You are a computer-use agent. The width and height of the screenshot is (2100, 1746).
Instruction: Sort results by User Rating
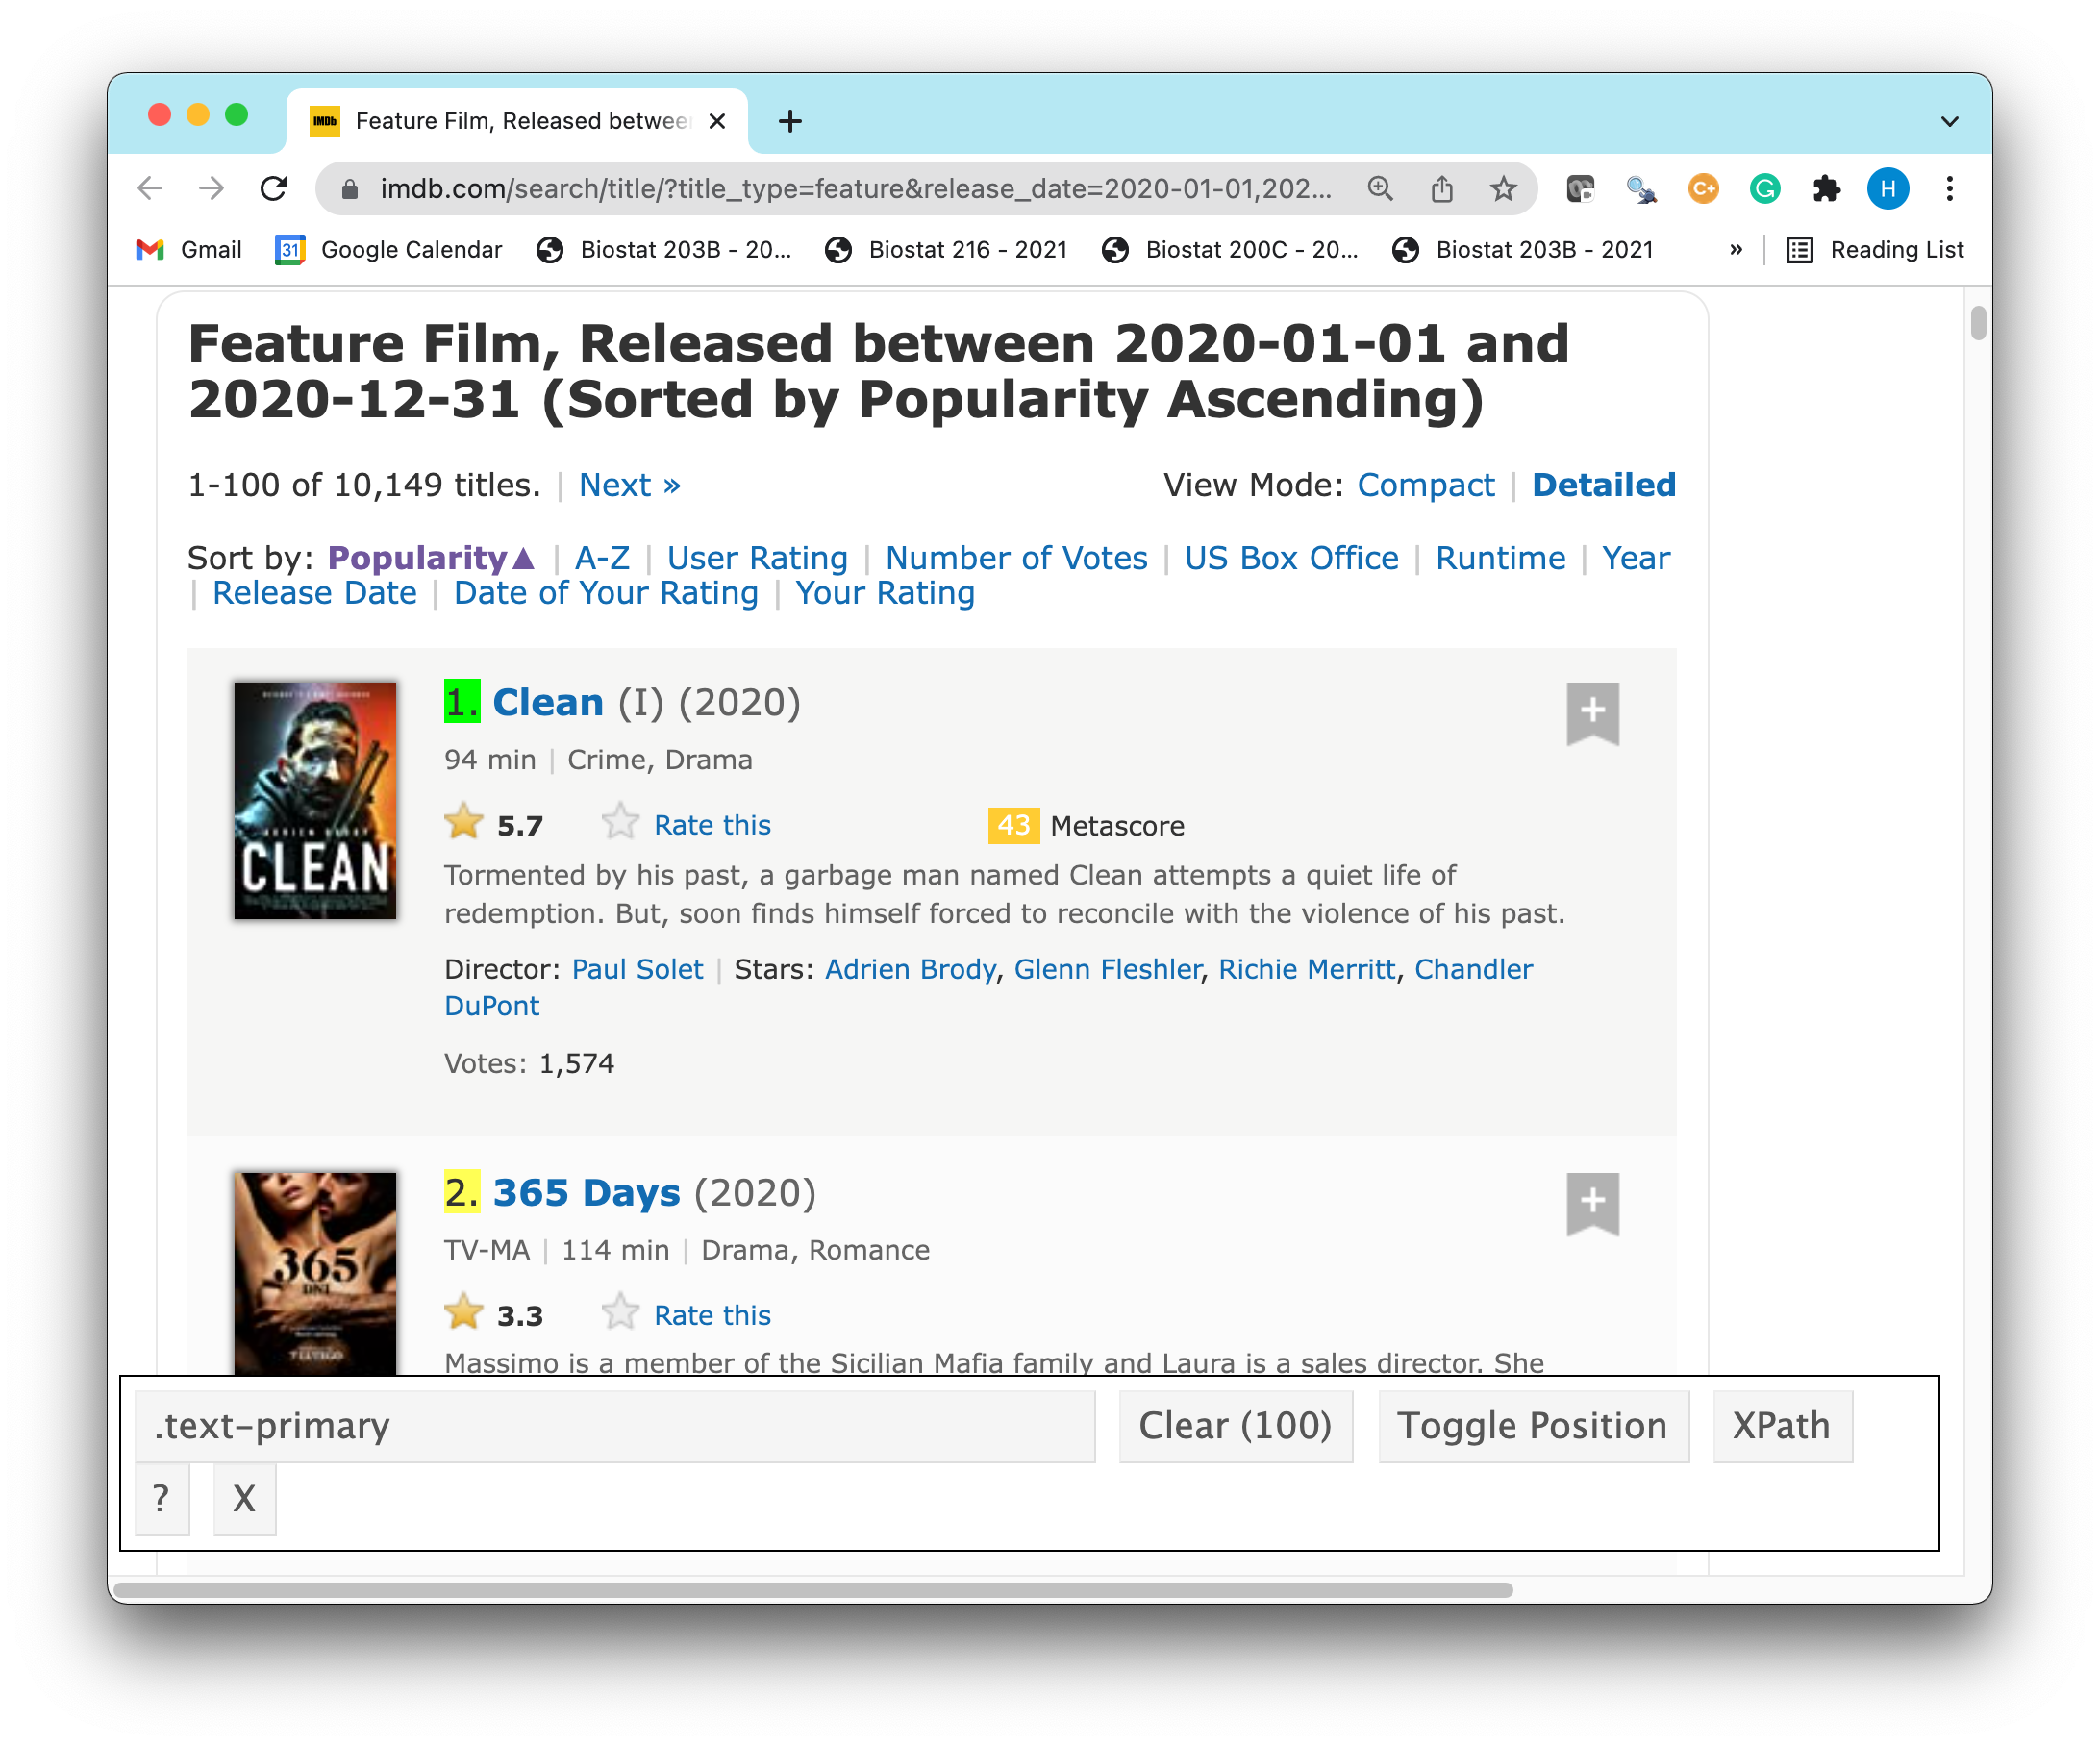coord(757,558)
